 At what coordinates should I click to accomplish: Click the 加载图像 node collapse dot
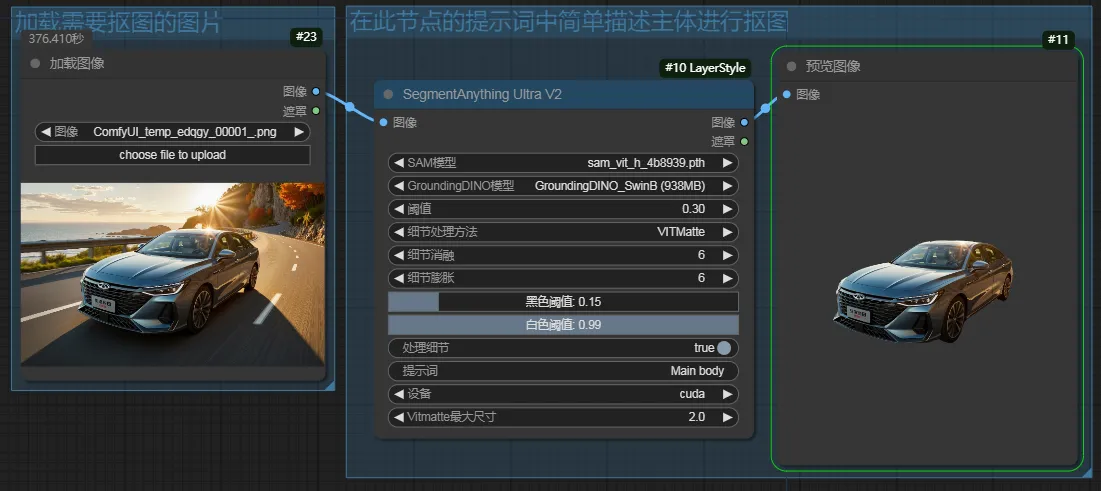click(35, 64)
